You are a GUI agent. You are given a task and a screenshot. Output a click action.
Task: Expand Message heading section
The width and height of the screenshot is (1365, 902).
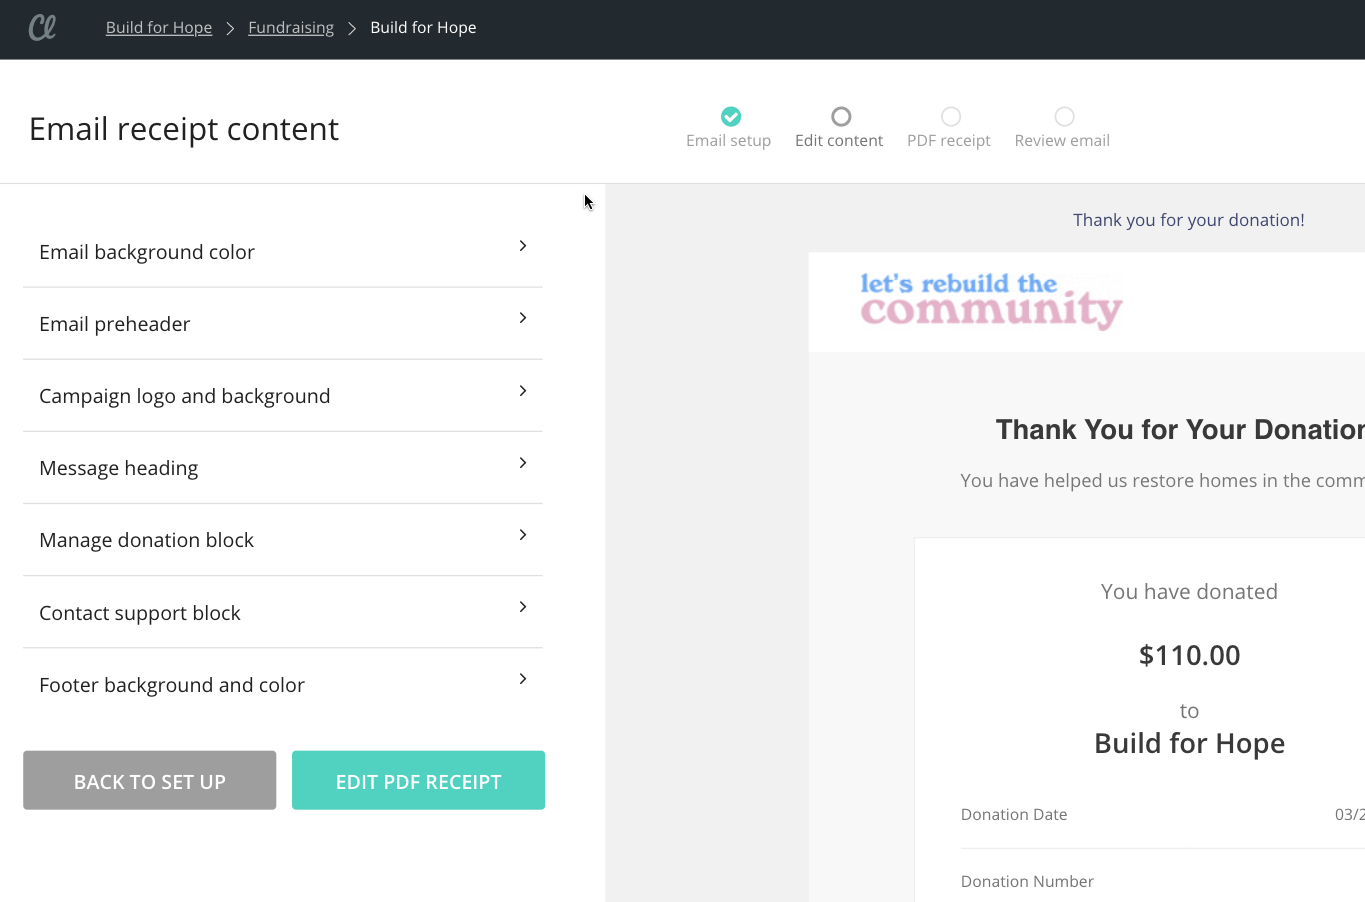pyautogui.click(x=283, y=468)
